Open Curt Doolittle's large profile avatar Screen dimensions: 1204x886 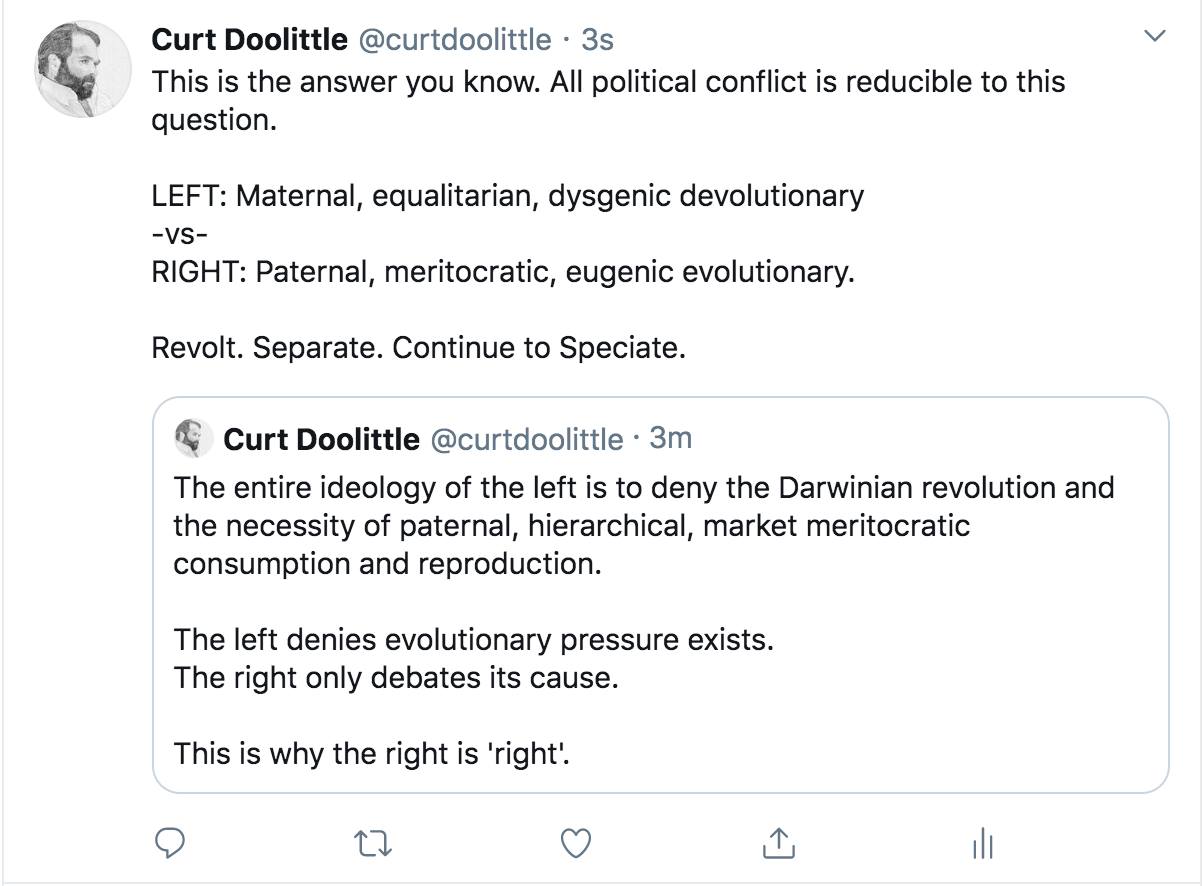[x=84, y=68]
